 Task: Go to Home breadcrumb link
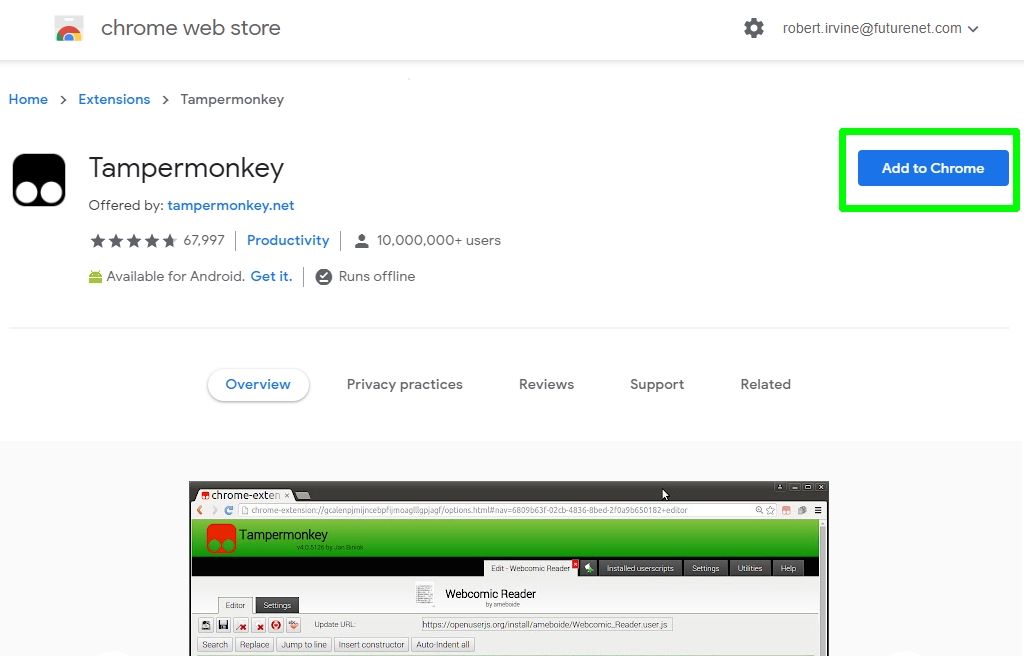click(28, 99)
